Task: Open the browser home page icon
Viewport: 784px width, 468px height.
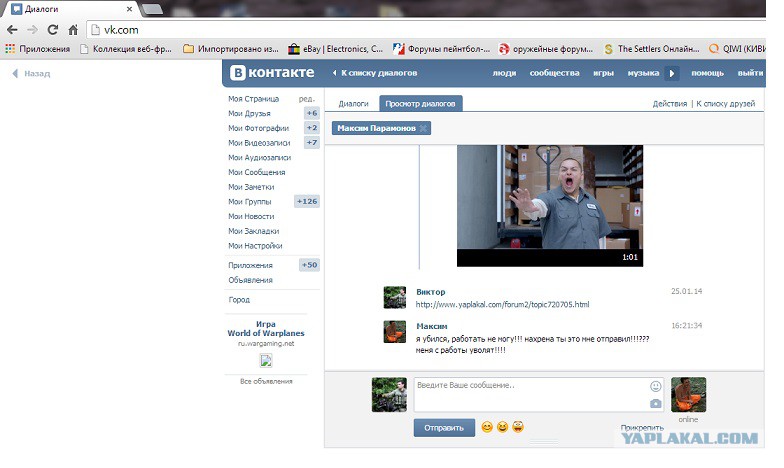Action: tap(73, 30)
